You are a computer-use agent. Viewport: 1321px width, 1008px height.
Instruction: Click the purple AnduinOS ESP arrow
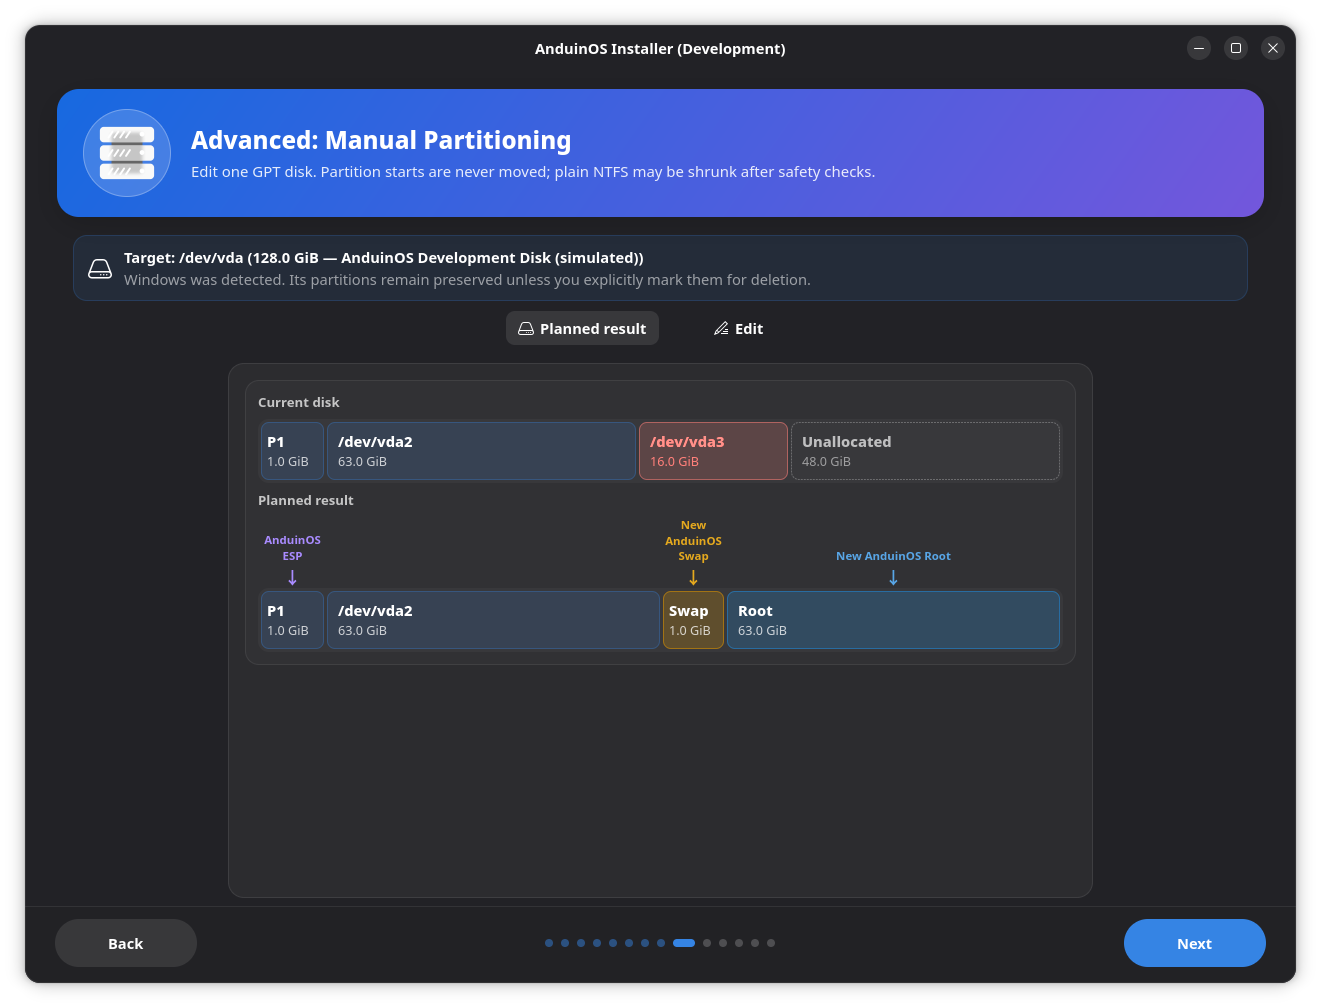click(x=292, y=578)
